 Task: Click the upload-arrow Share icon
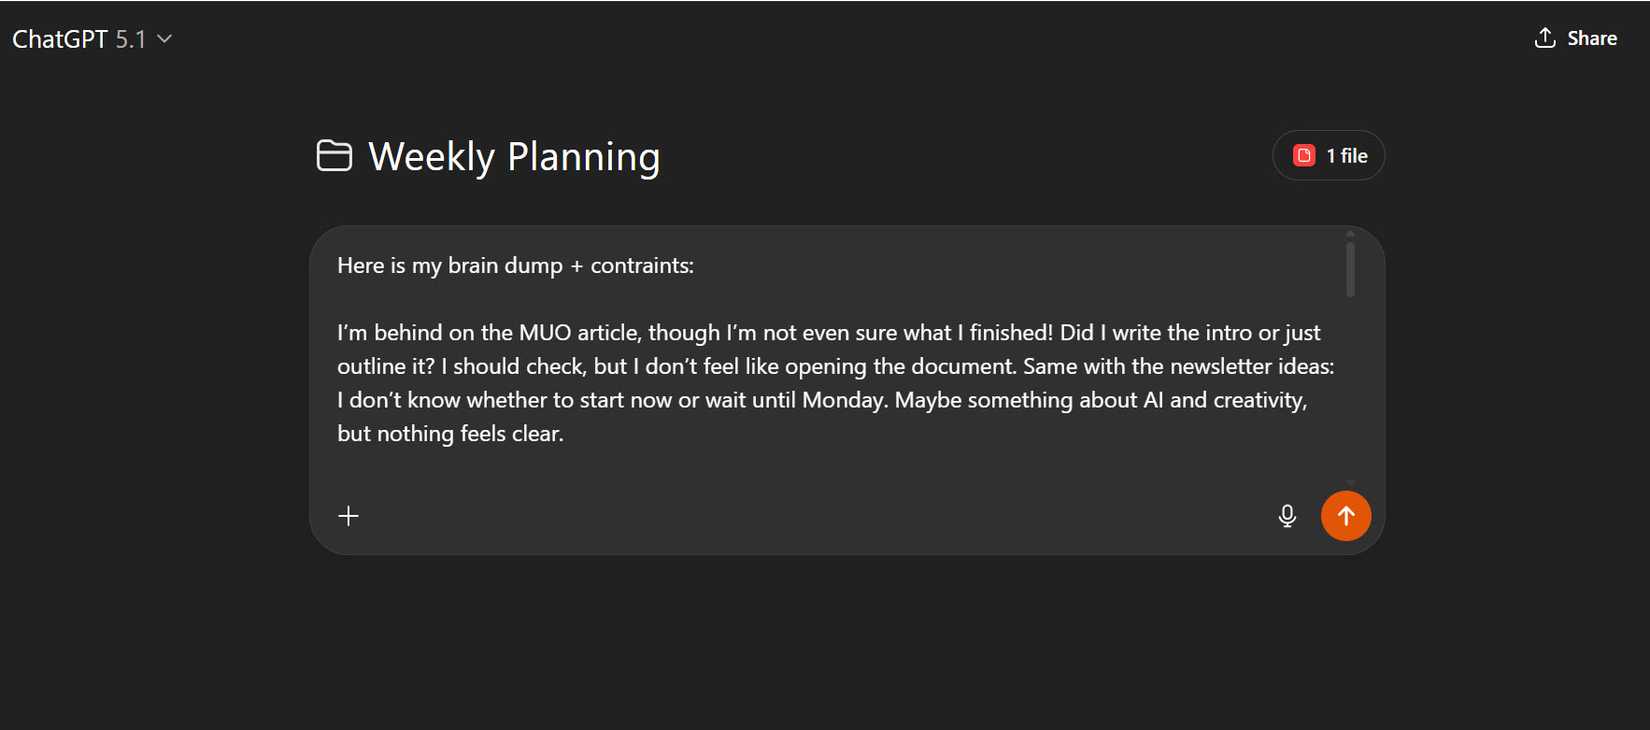(x=1545, y=38)
